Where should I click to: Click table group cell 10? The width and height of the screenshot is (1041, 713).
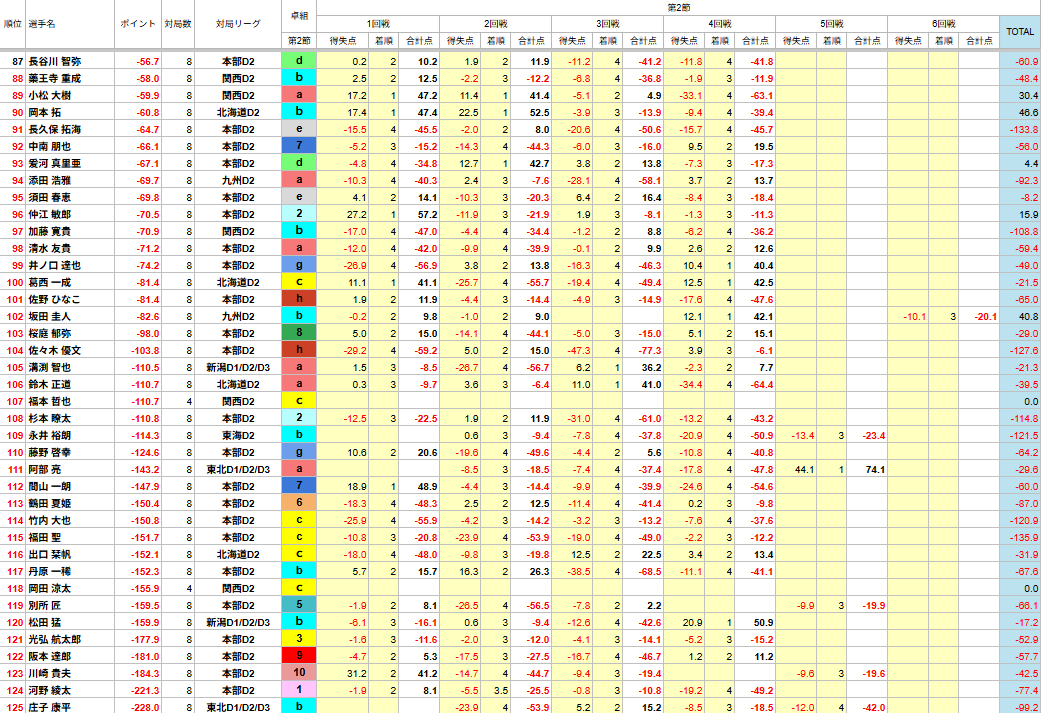(x=299, y=673)
